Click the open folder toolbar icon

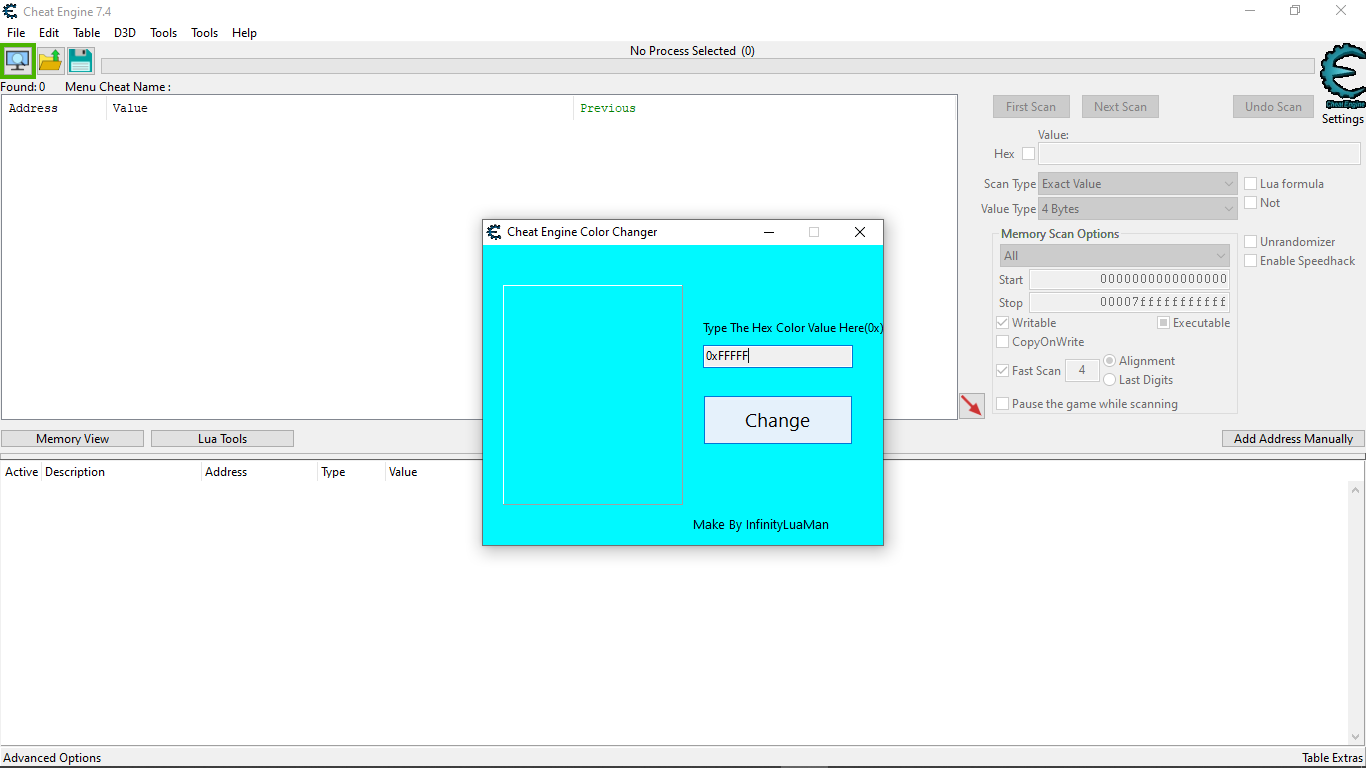point(50,60)
